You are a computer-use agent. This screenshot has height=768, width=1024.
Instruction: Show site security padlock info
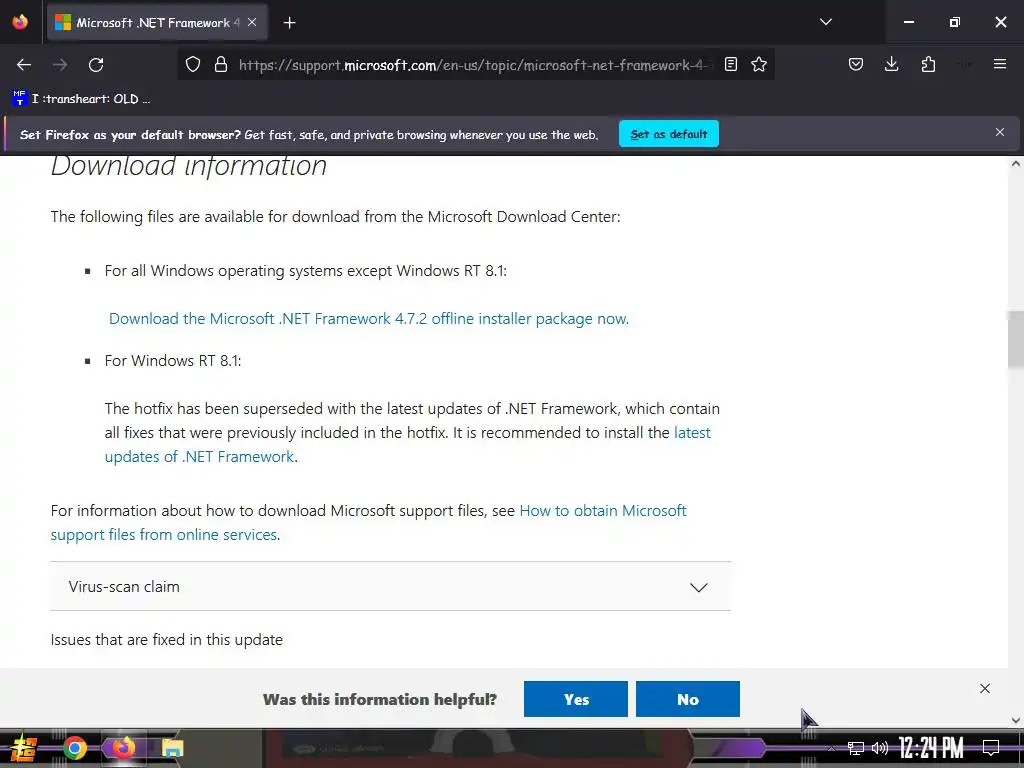[221, 65]
